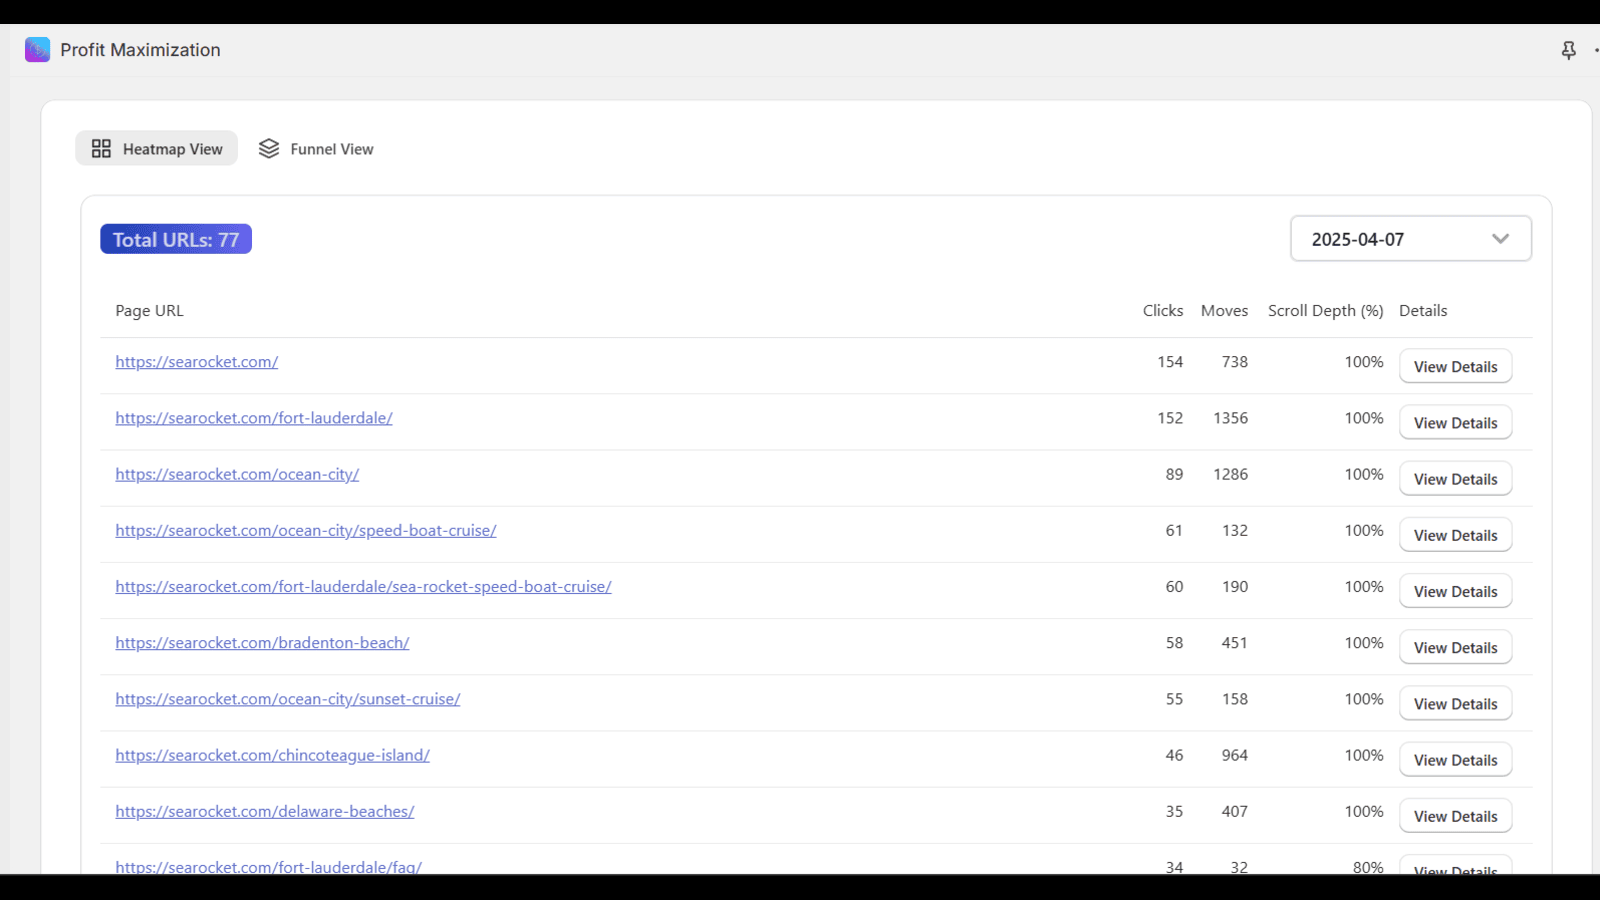Screen dimensions: 1600x900
Task: Open the searocket.com/bradenton-beach/ link
Action: (x=262, y=642)
